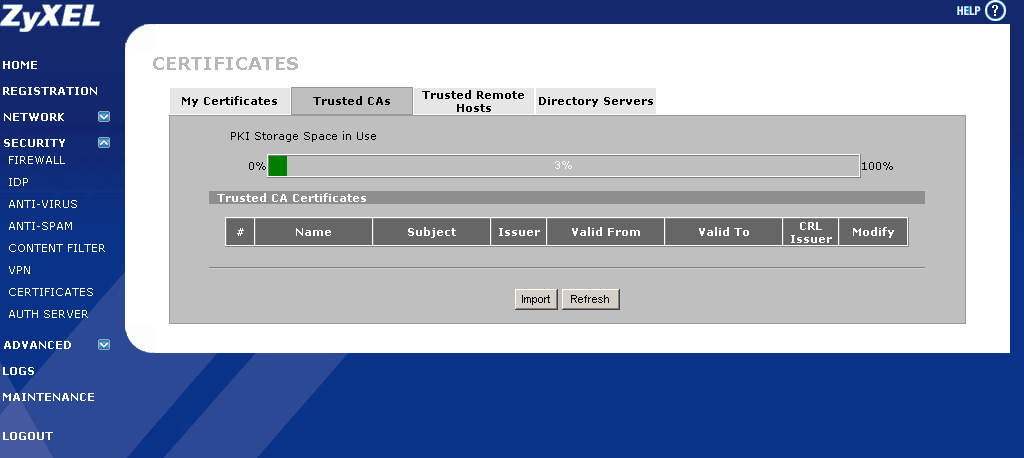Viewport: 1024px width, 458px height.
Task: Open the Network menu label
Action: point(34,117)
